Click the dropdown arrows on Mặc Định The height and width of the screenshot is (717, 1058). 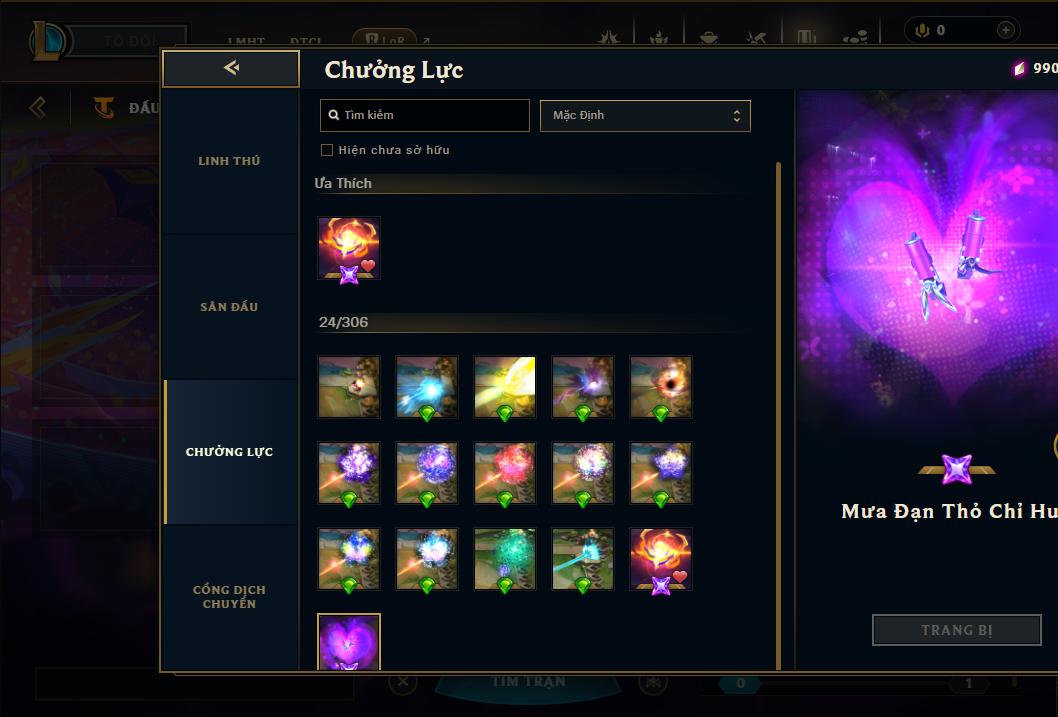point(737,116)
